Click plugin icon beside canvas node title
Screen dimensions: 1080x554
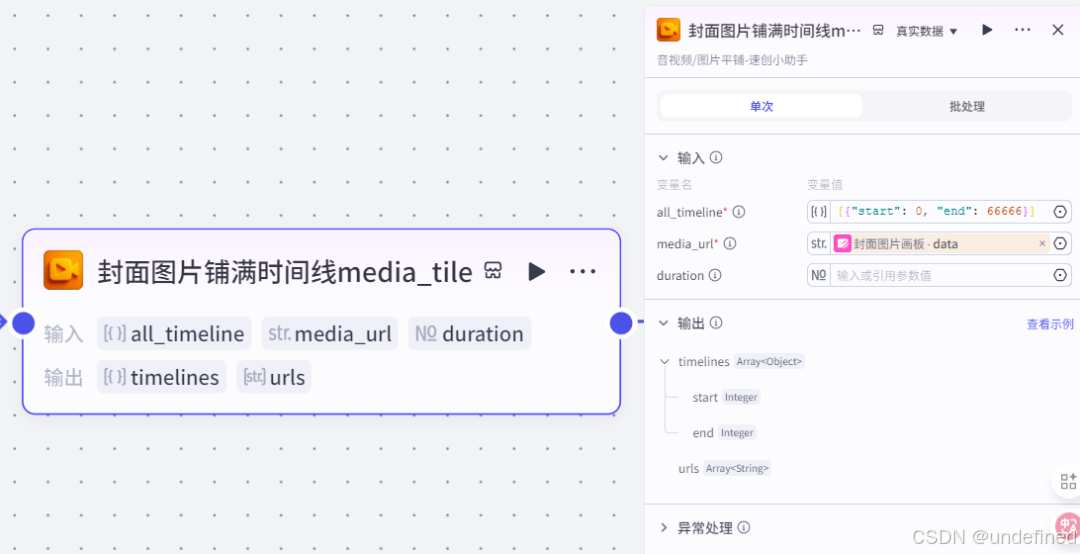pos(492,270)
